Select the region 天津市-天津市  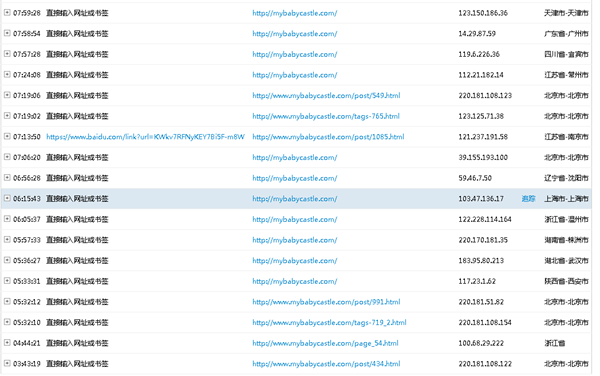[566, 13]
